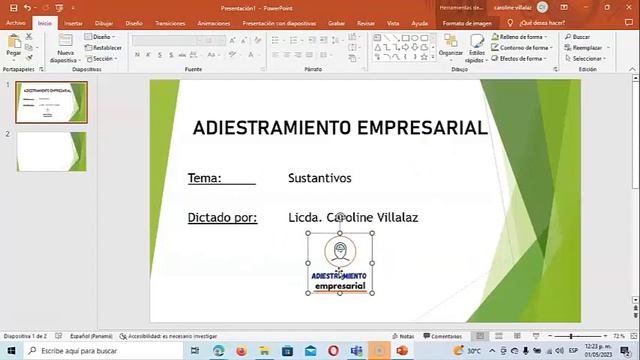
Task: Select slide 2 thumbnail
Action: tap(51, 151)
